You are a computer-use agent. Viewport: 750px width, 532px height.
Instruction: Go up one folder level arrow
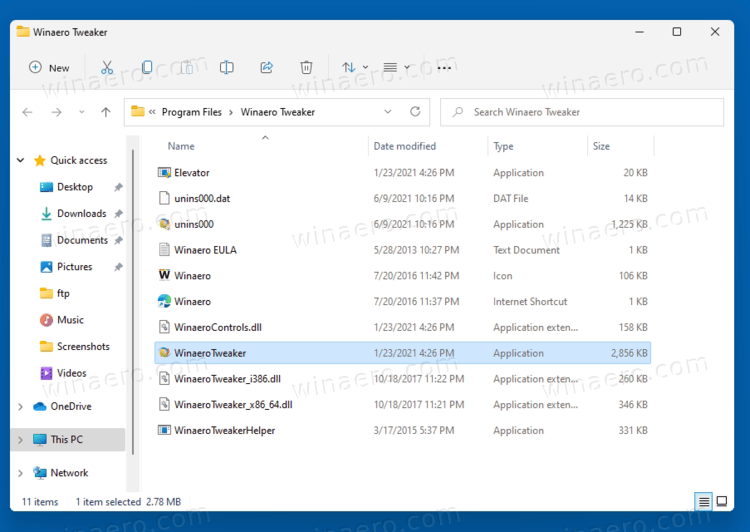pos(106,112)
